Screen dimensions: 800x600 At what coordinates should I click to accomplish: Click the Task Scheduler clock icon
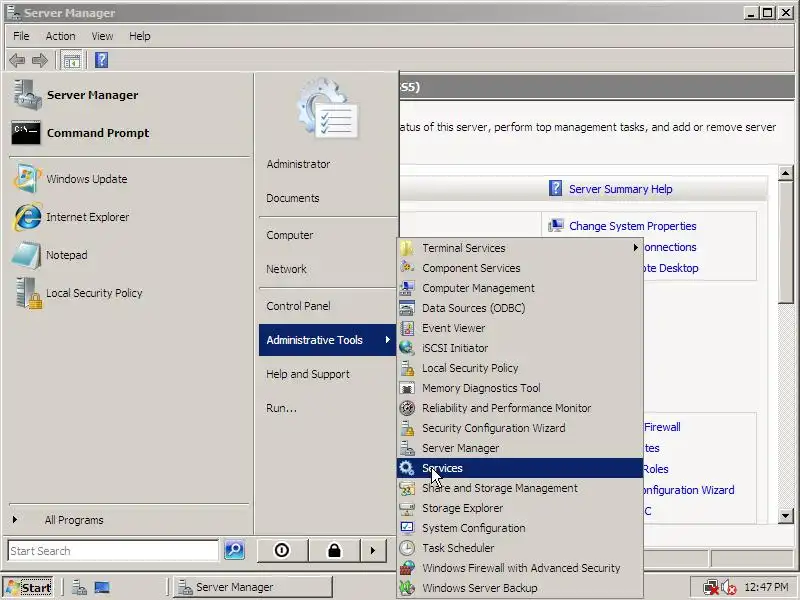407,548
